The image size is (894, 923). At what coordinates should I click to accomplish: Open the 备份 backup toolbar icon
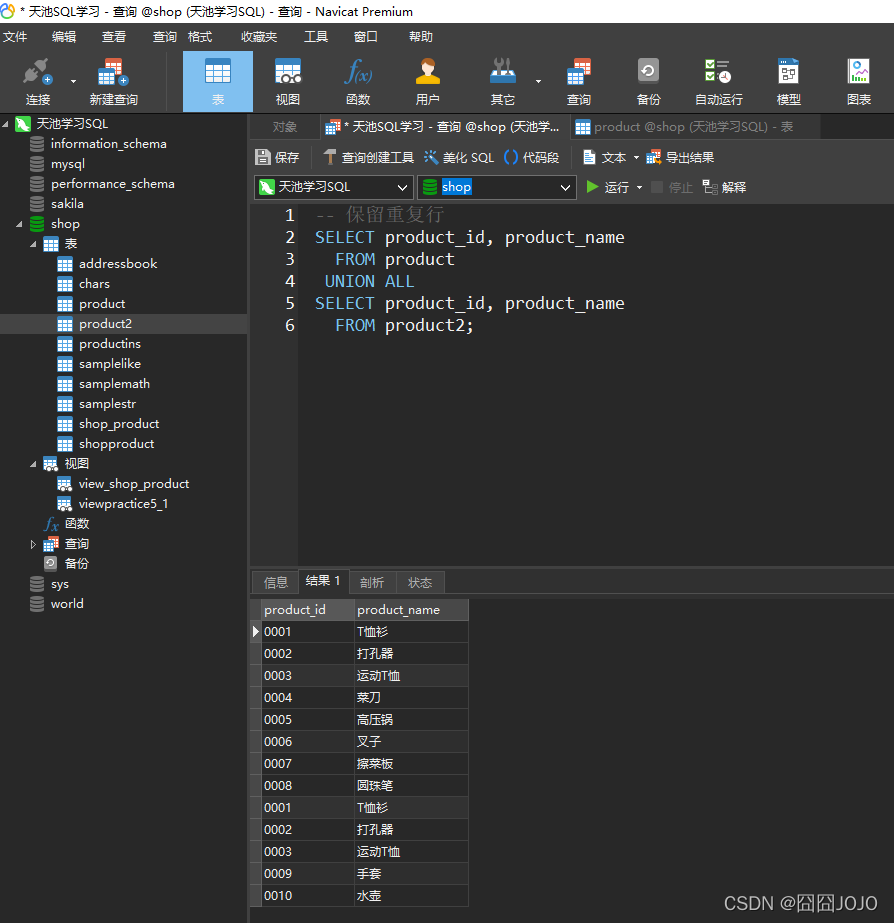coord(649,81)
